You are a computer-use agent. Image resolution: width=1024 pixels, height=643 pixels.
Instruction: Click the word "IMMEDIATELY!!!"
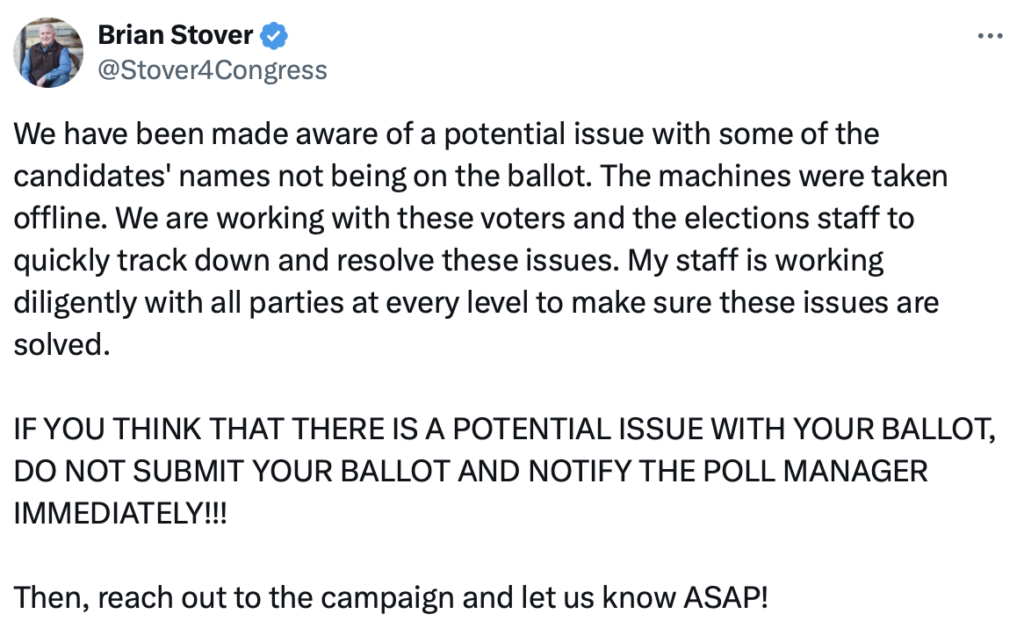pos(120,516)
